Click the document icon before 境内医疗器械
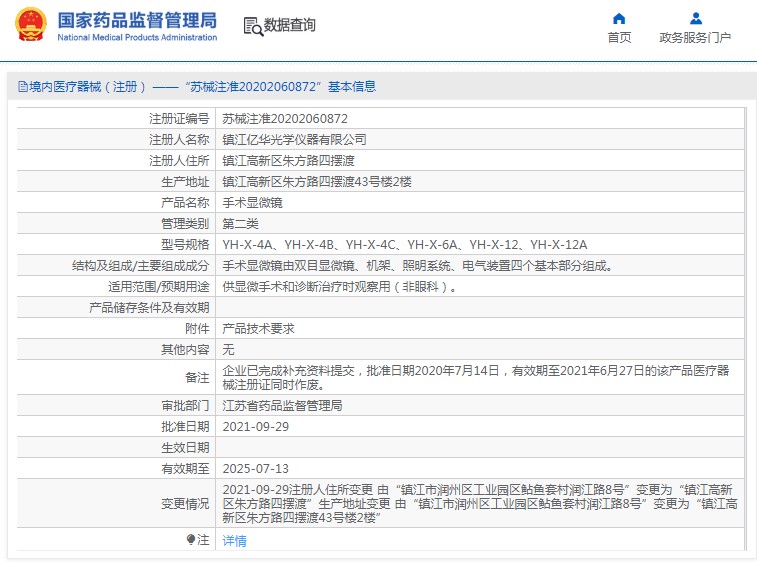 coord(23,86)
